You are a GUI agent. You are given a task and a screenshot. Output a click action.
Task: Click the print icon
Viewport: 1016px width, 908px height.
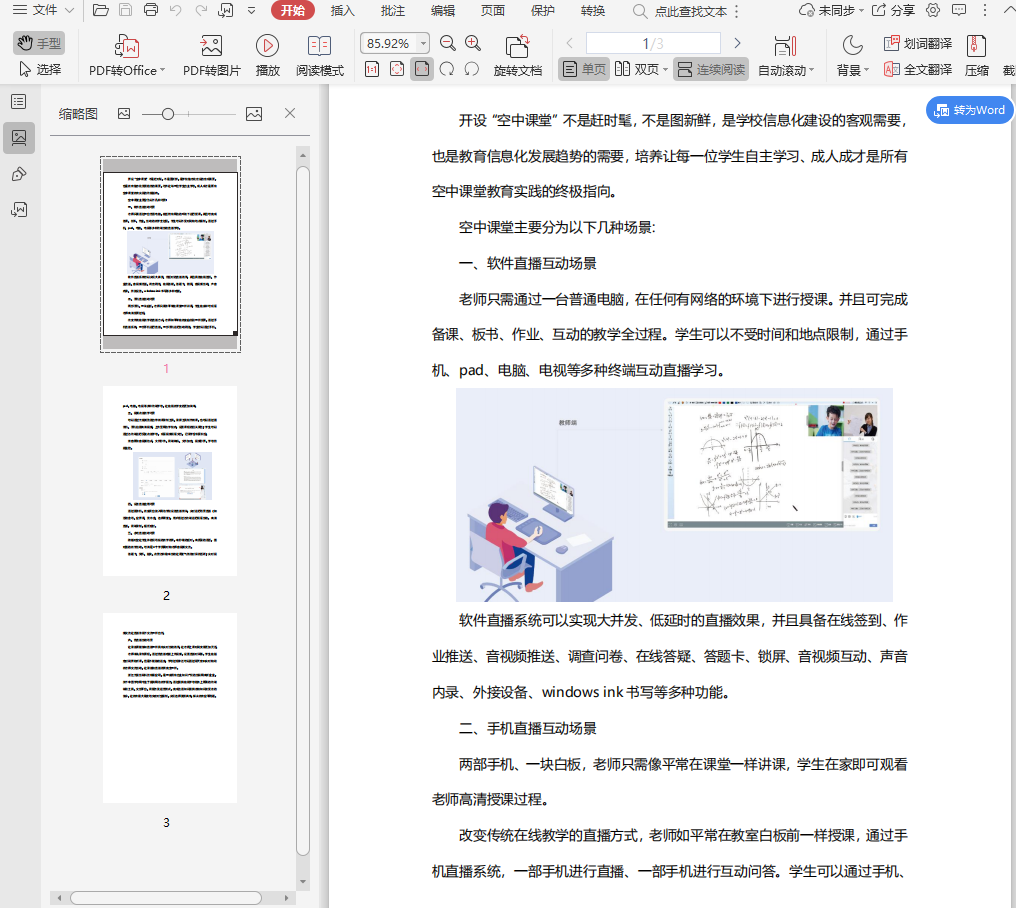pos(151,10)
